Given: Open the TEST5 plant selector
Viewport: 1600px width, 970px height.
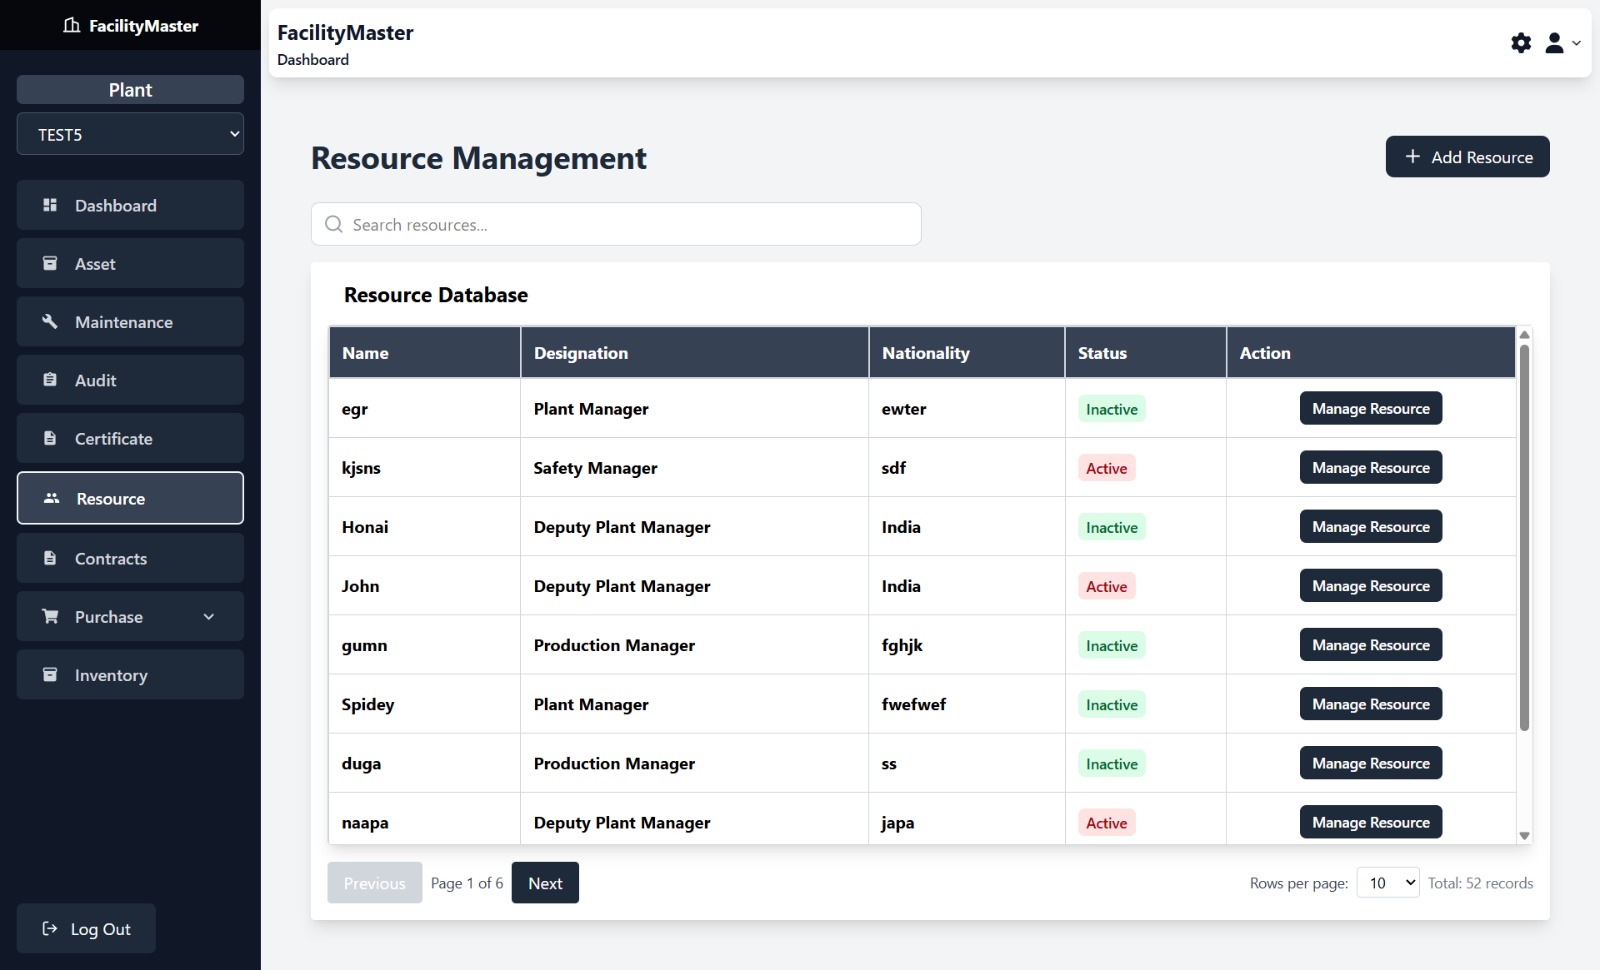Looking at the screenshot, I should [130, 133].
